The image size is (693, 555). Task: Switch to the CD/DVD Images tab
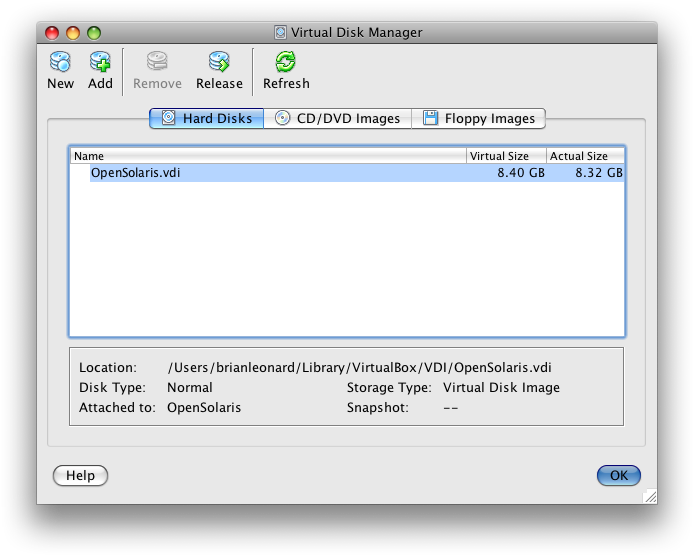coord(338,118)
